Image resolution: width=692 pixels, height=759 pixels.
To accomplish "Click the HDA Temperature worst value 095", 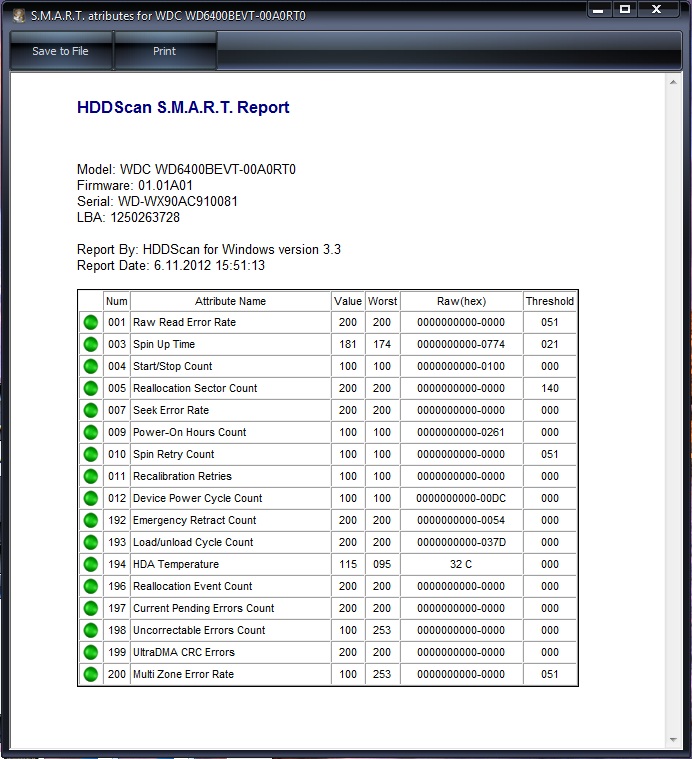I will point(382,564).
